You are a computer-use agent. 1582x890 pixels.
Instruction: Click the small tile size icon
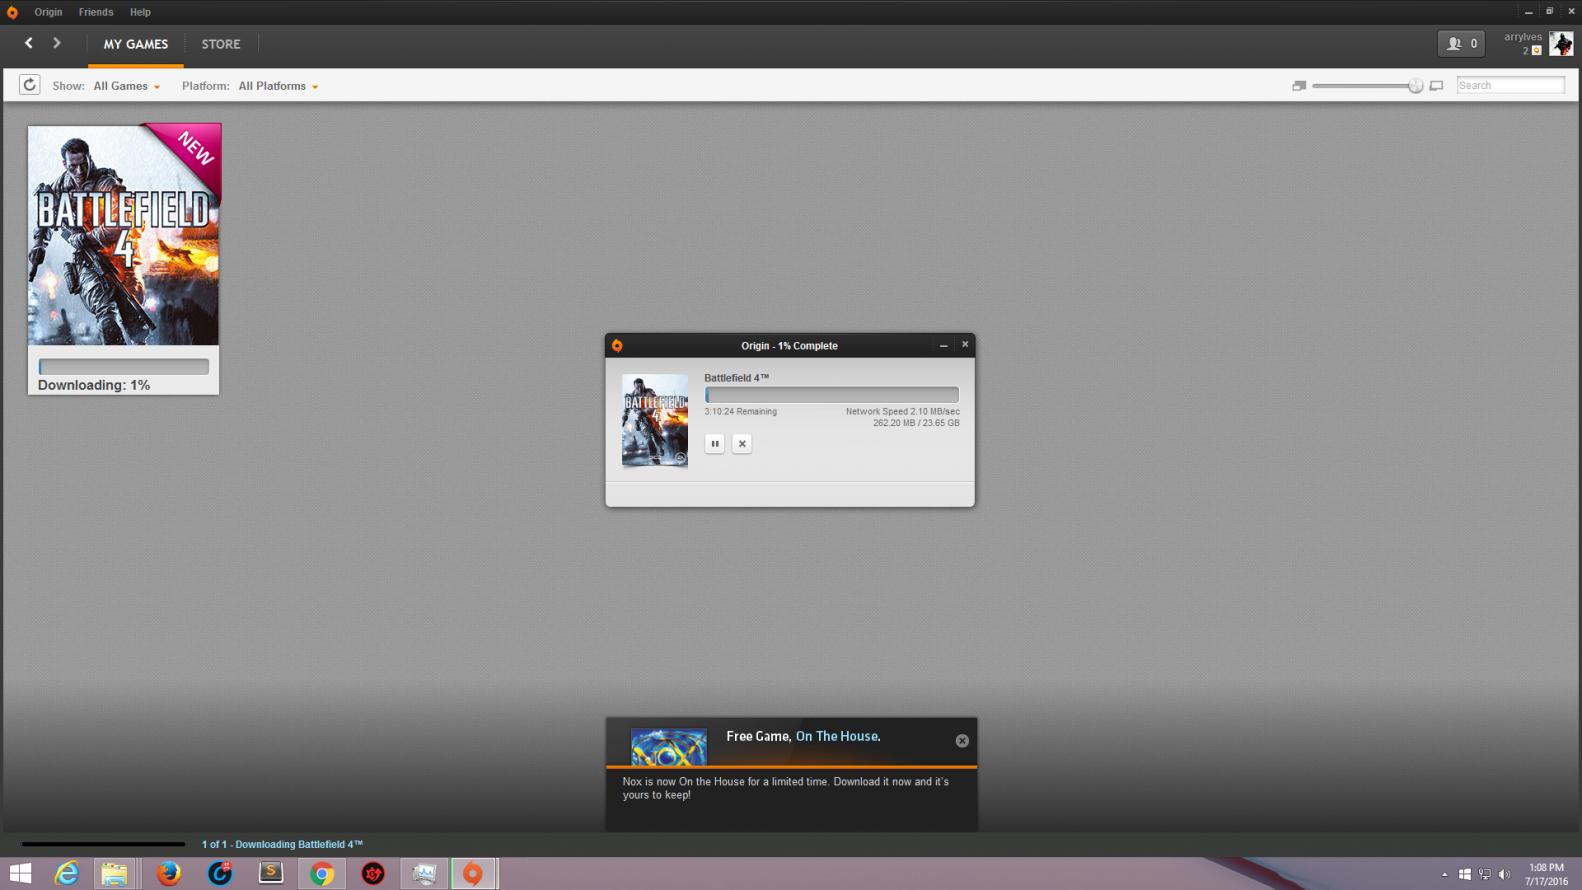click(1298, 86)
